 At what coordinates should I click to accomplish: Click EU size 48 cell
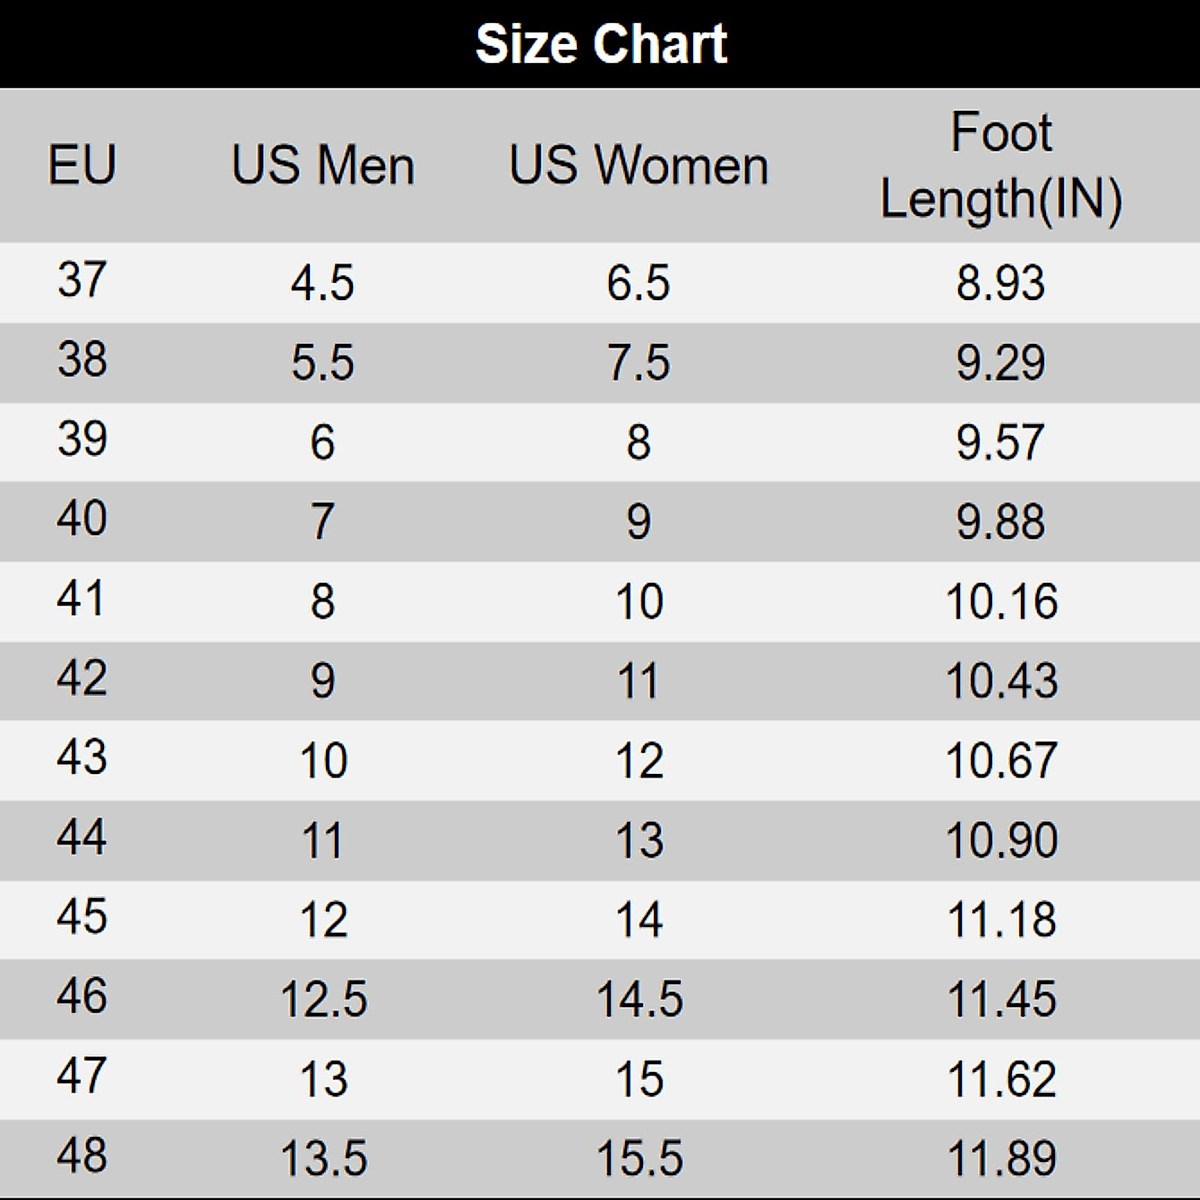click(x=82, y=1156)
